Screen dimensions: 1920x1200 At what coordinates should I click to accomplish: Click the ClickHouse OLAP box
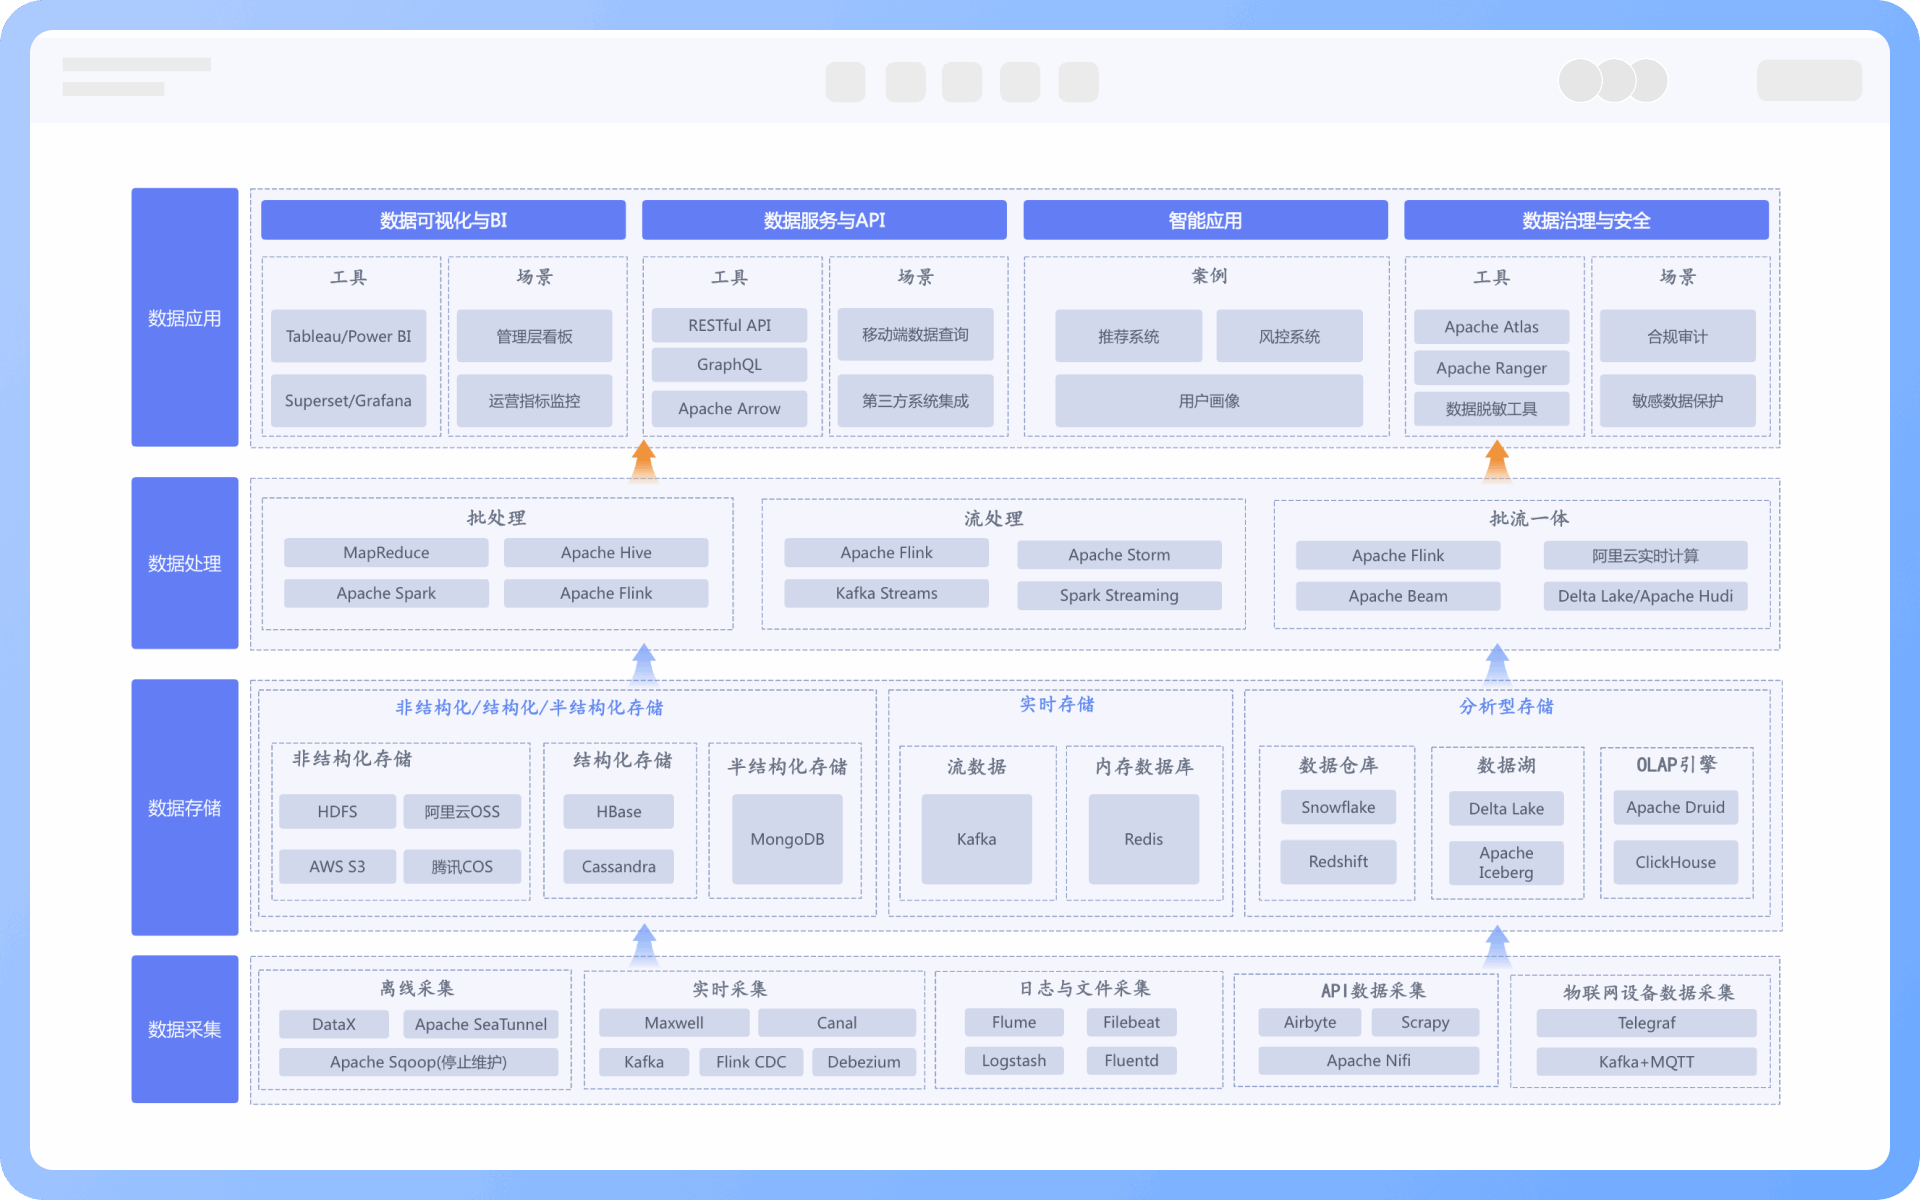coord(1675,862)
